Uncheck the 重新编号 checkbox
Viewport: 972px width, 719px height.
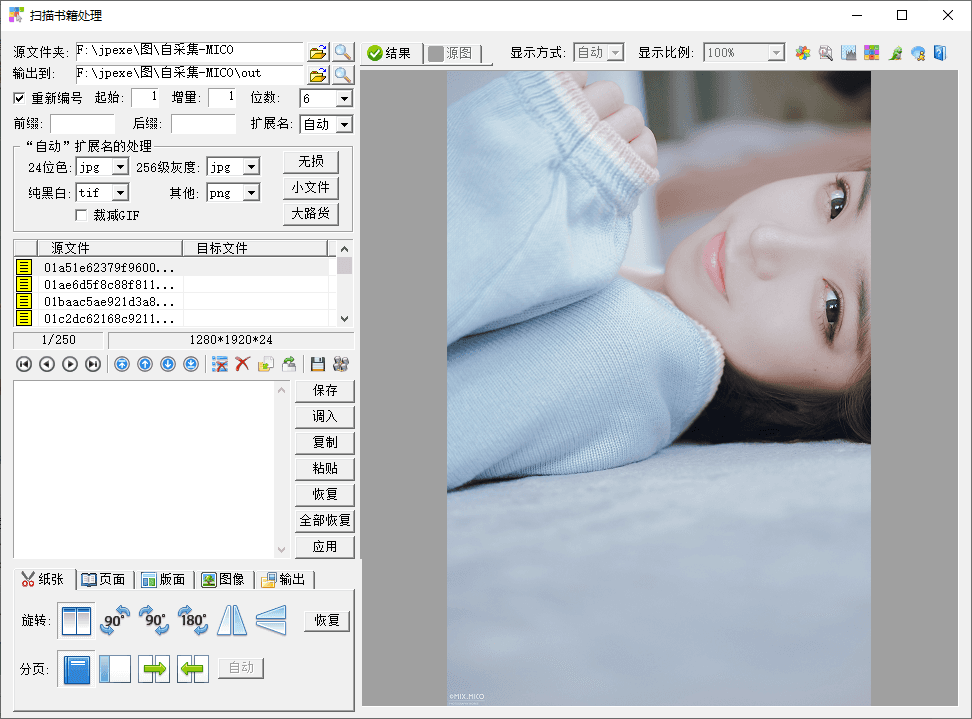pyautogui.click(x=20, y=98)
